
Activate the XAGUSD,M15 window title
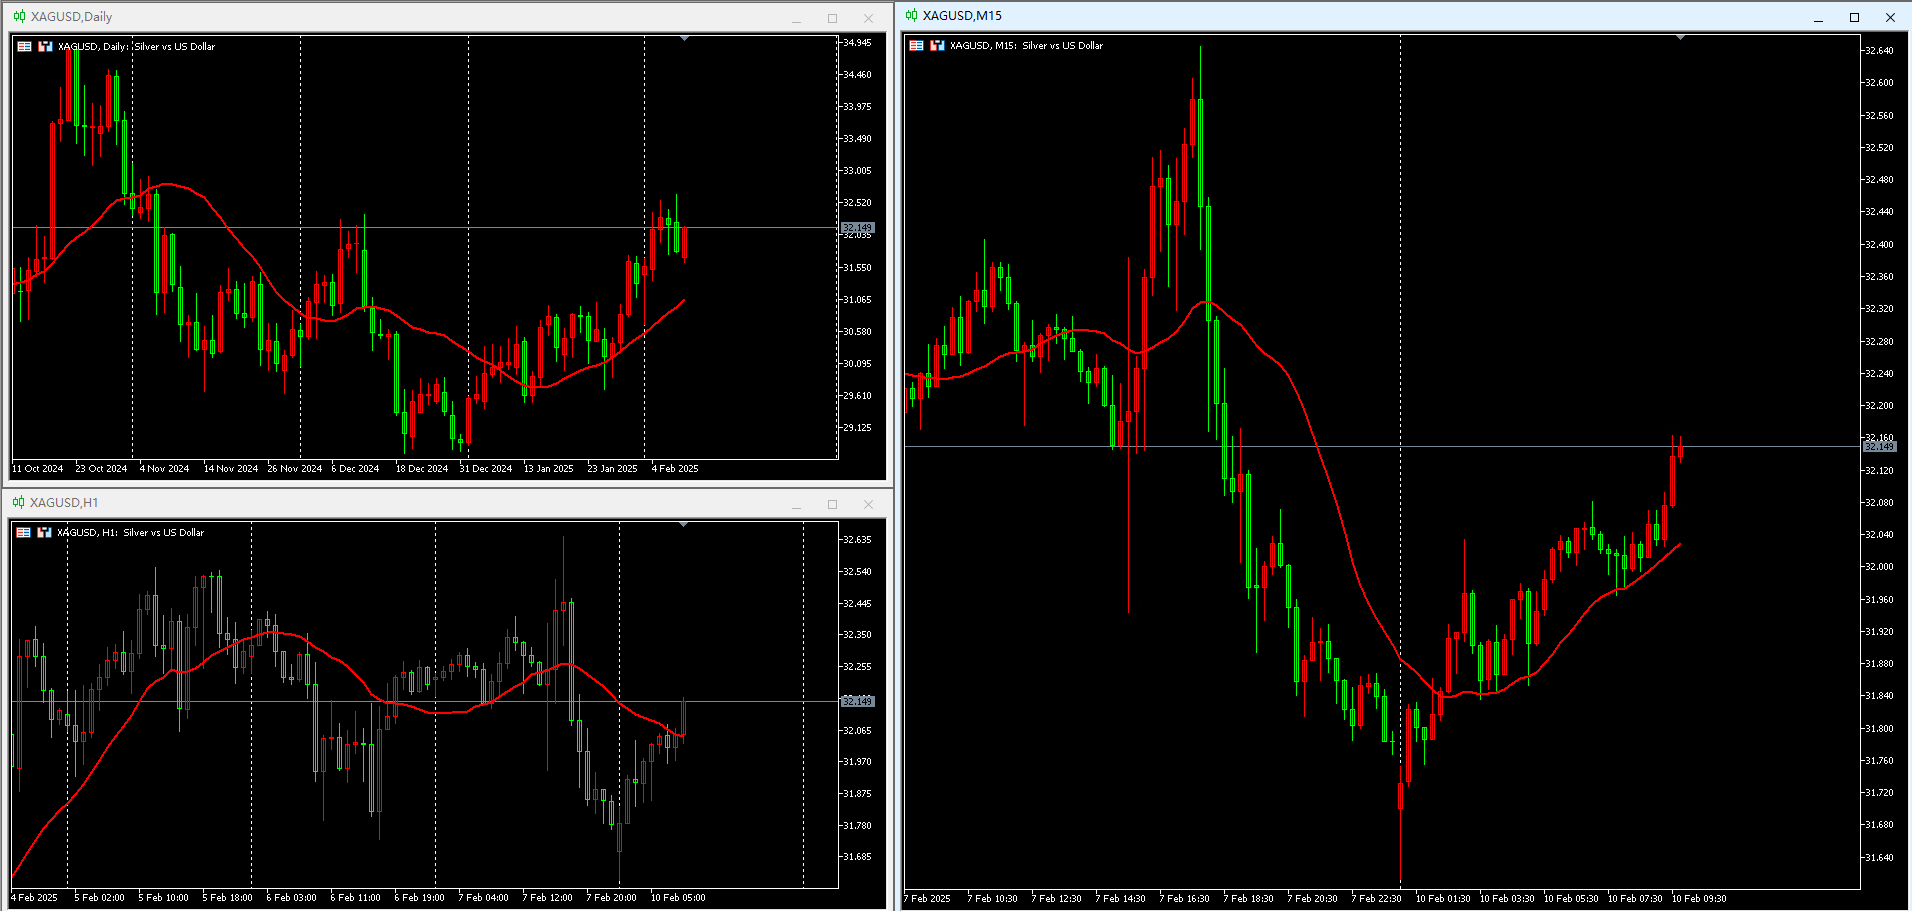962,15
